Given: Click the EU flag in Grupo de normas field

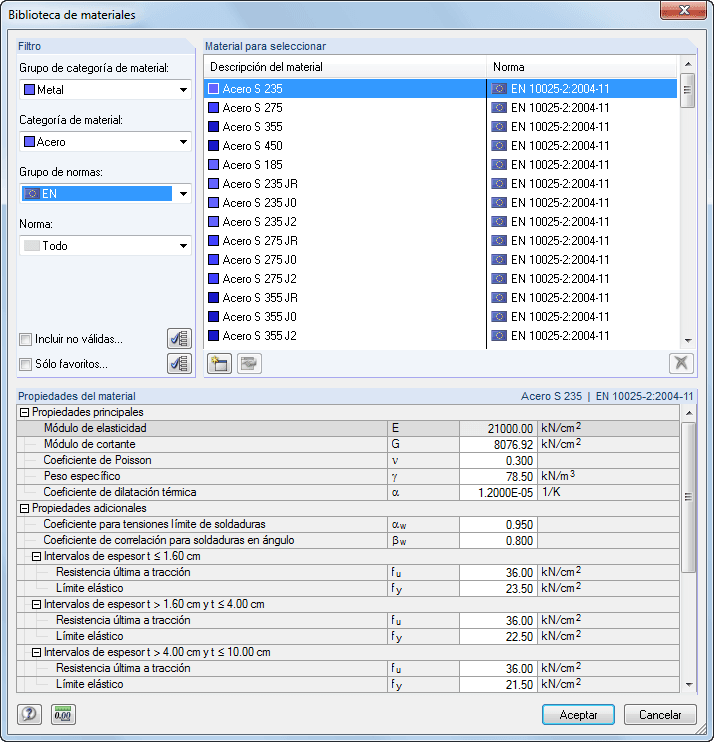Looking at the screenshot, I should (31, 194).
